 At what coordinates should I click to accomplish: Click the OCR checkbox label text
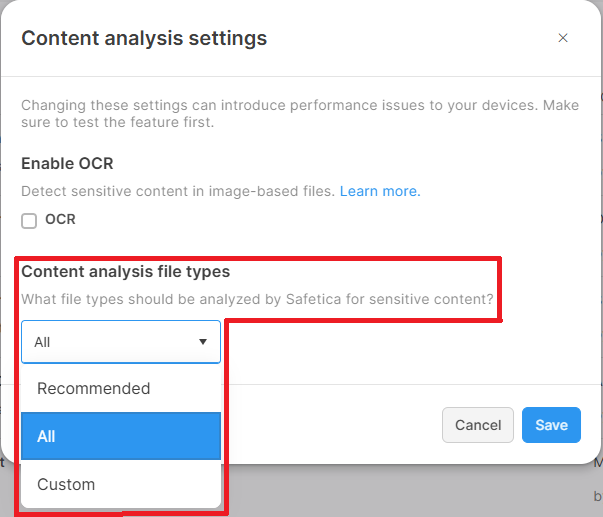click(60, 219)
